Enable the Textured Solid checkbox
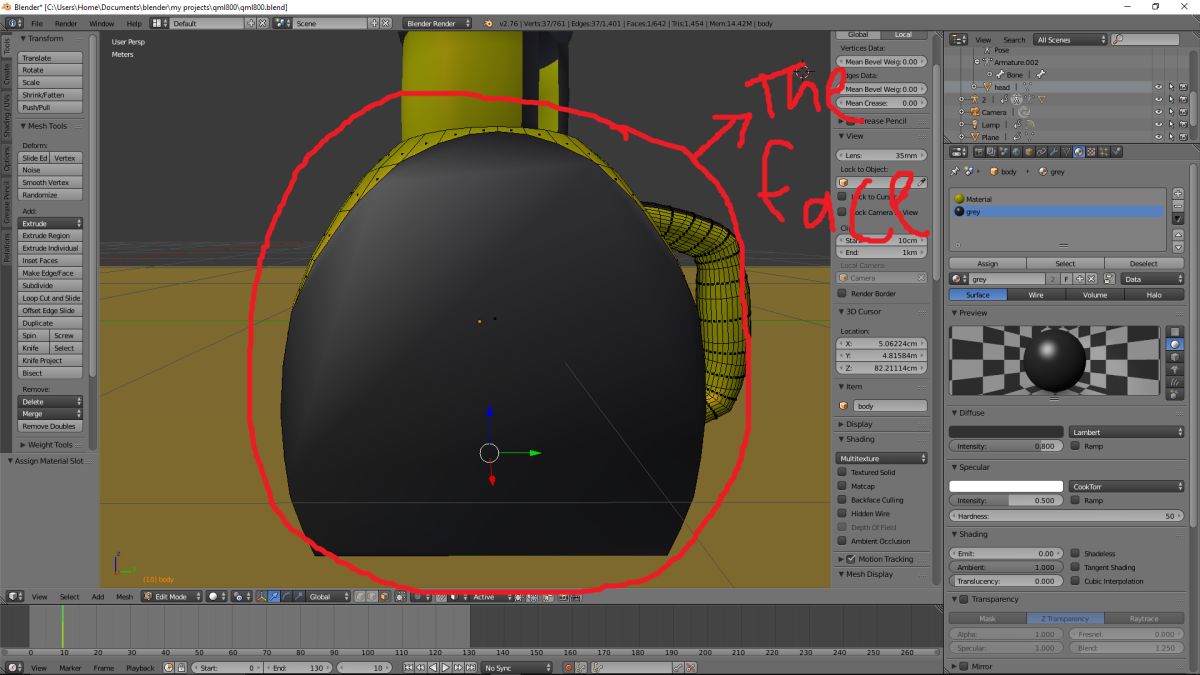1200x675 pixels. [x=842, y=472]
